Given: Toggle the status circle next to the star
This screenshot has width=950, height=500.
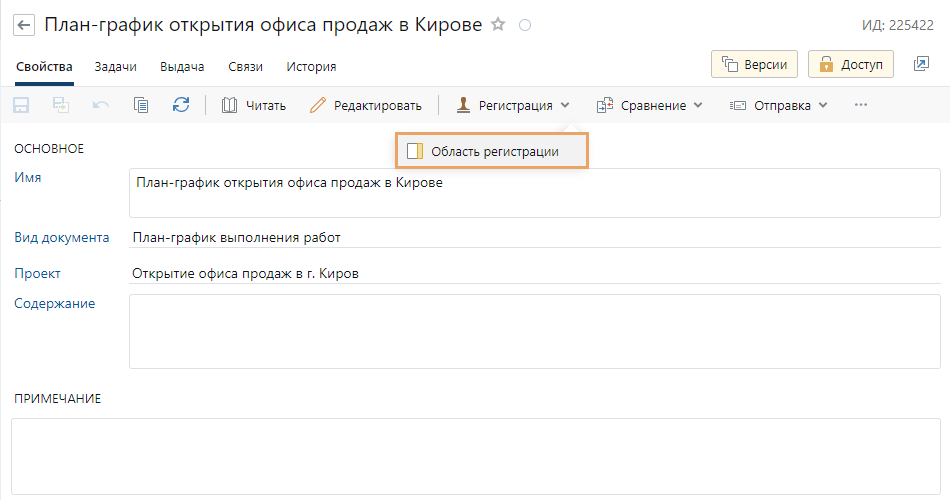Looking at the screenshot, I should tap(525, 25).
